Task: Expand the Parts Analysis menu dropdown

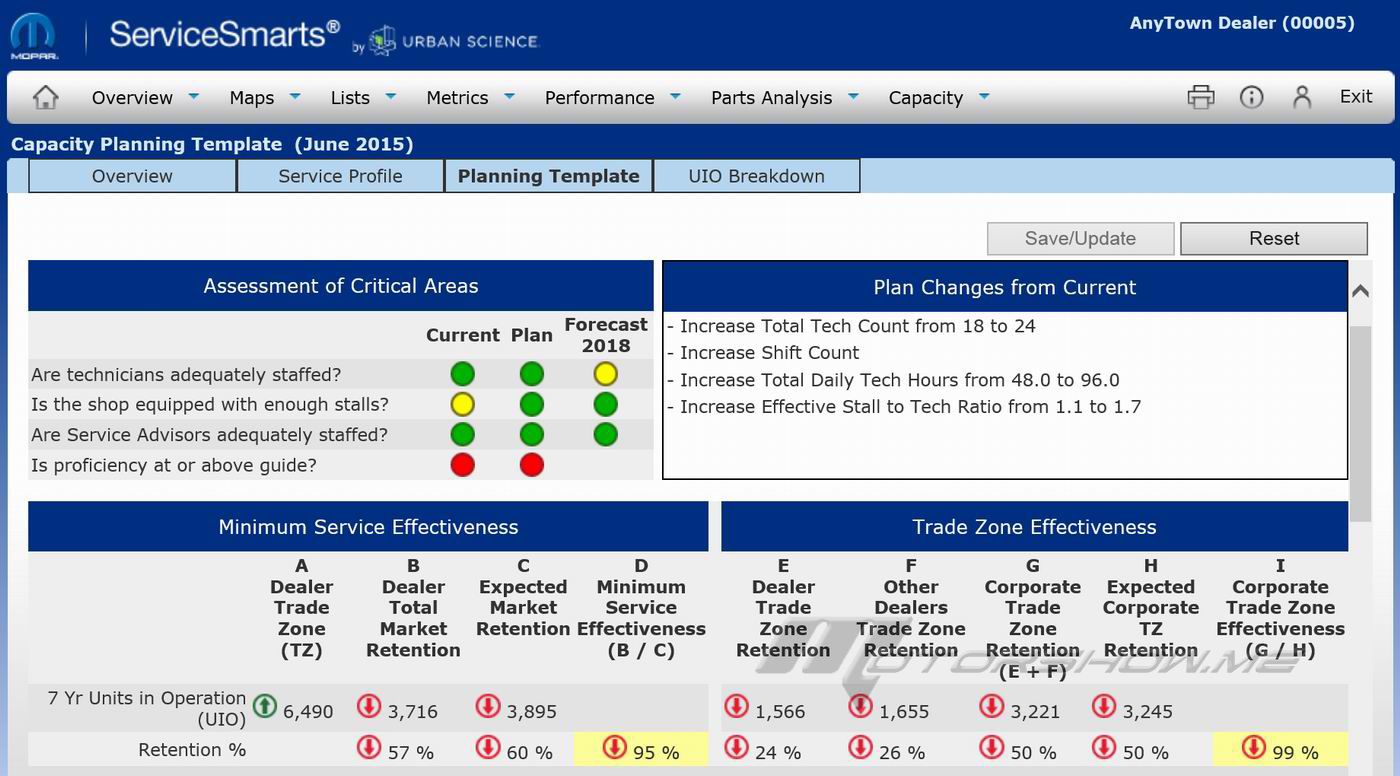Action: click(x=853, y=96)
